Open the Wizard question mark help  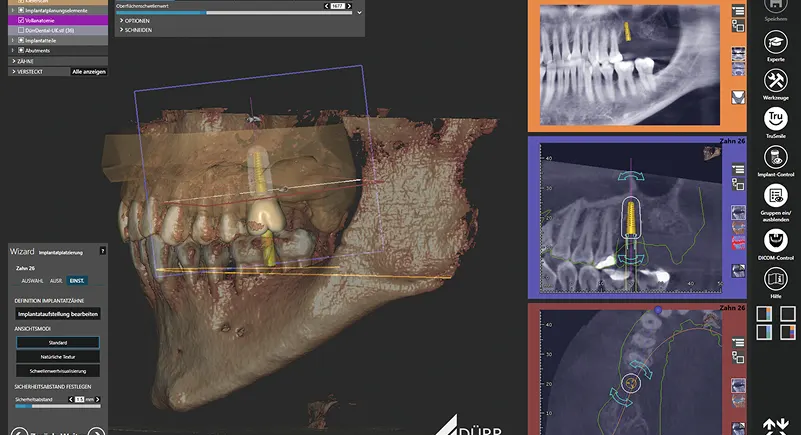[x=103, y=251]
